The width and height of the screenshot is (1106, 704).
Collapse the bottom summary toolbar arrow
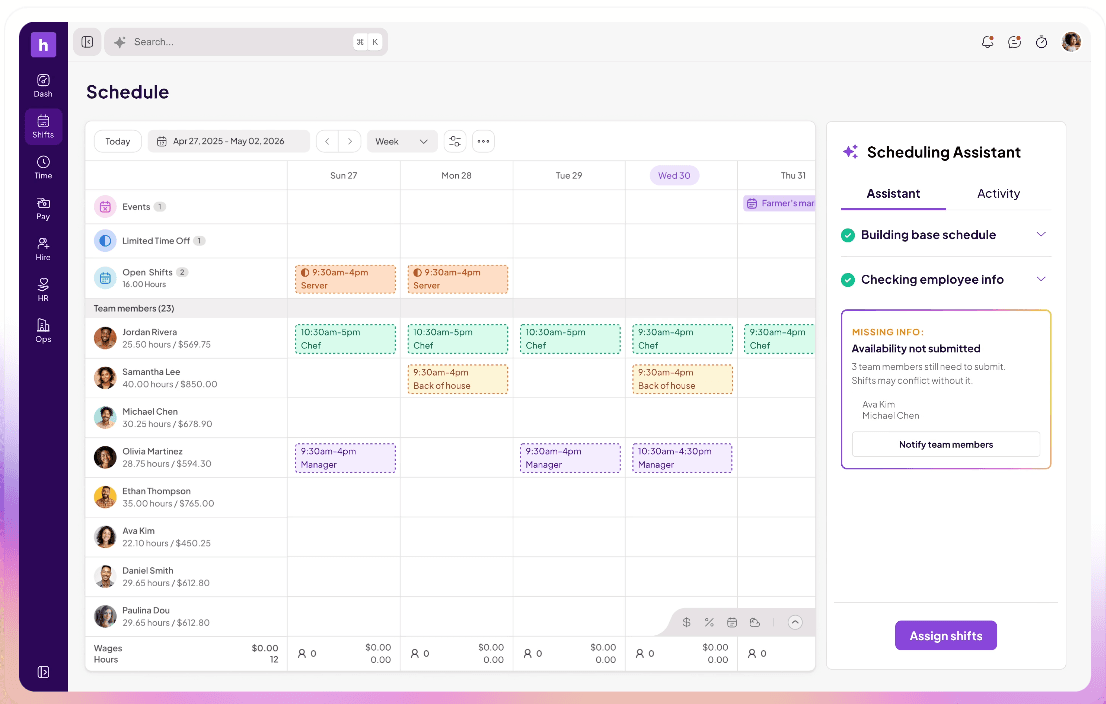(795, 622)
